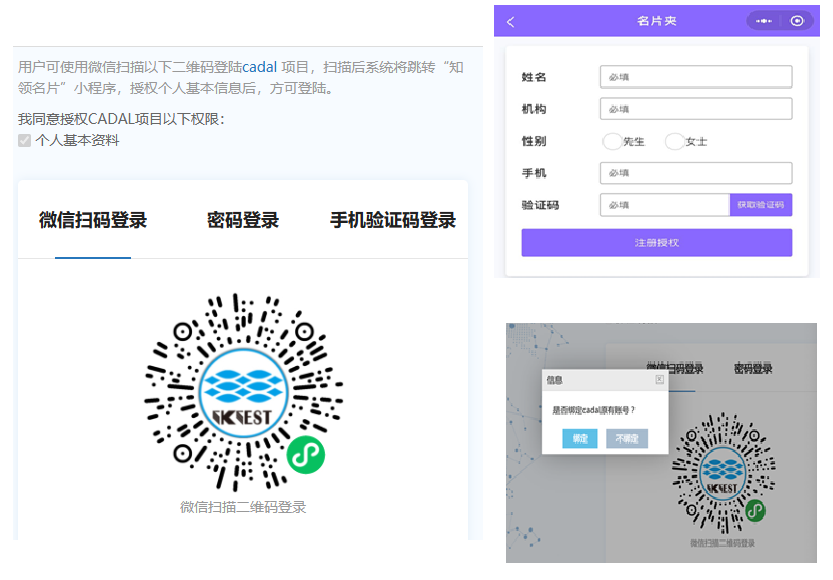Click into the 机构 input field
Viewport: 833px width, 580px height.
point(696,109)
